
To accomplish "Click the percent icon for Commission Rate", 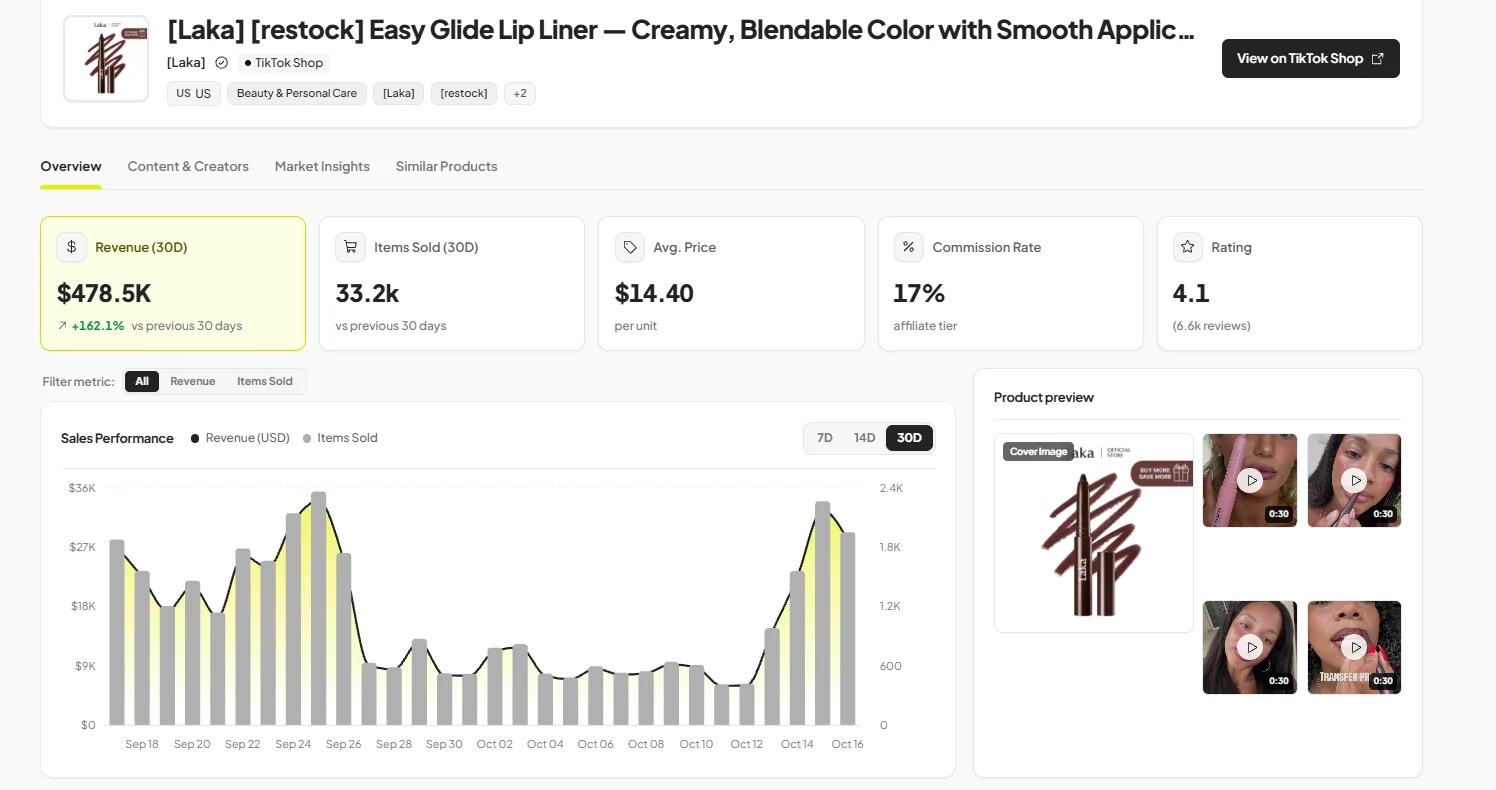I will point(909,247).
